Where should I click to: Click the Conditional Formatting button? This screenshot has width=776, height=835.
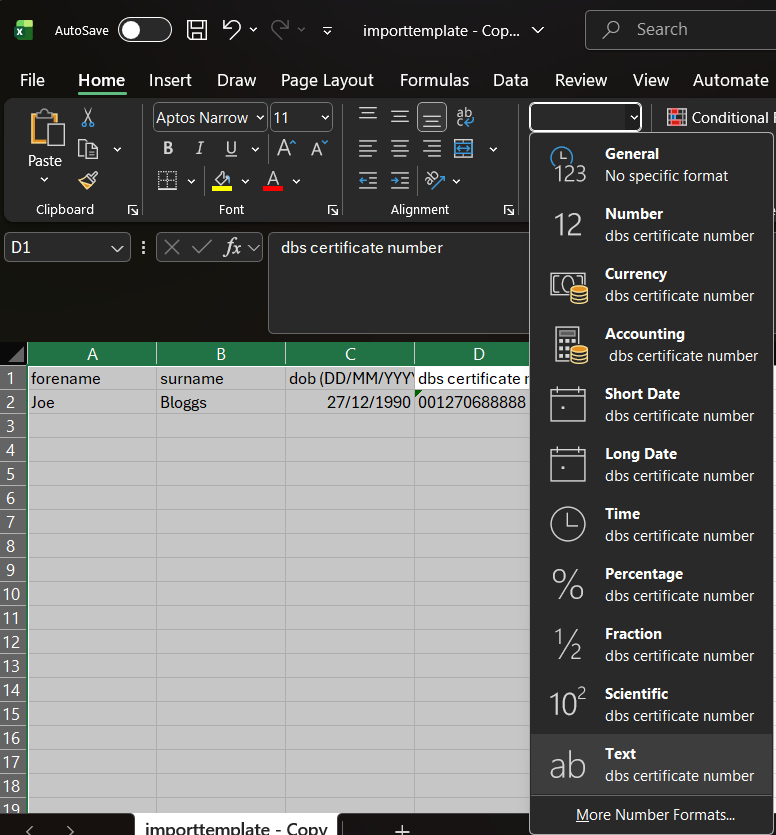coord(720,118)
